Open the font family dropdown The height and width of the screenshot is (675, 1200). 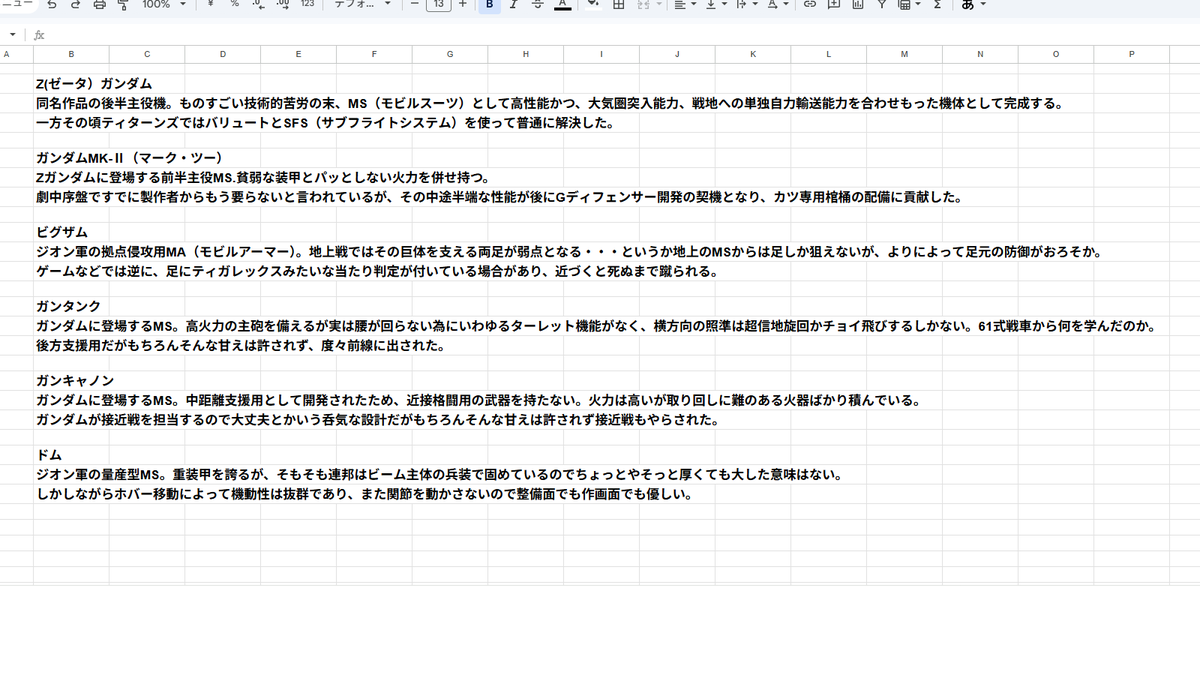click(363, 5)
